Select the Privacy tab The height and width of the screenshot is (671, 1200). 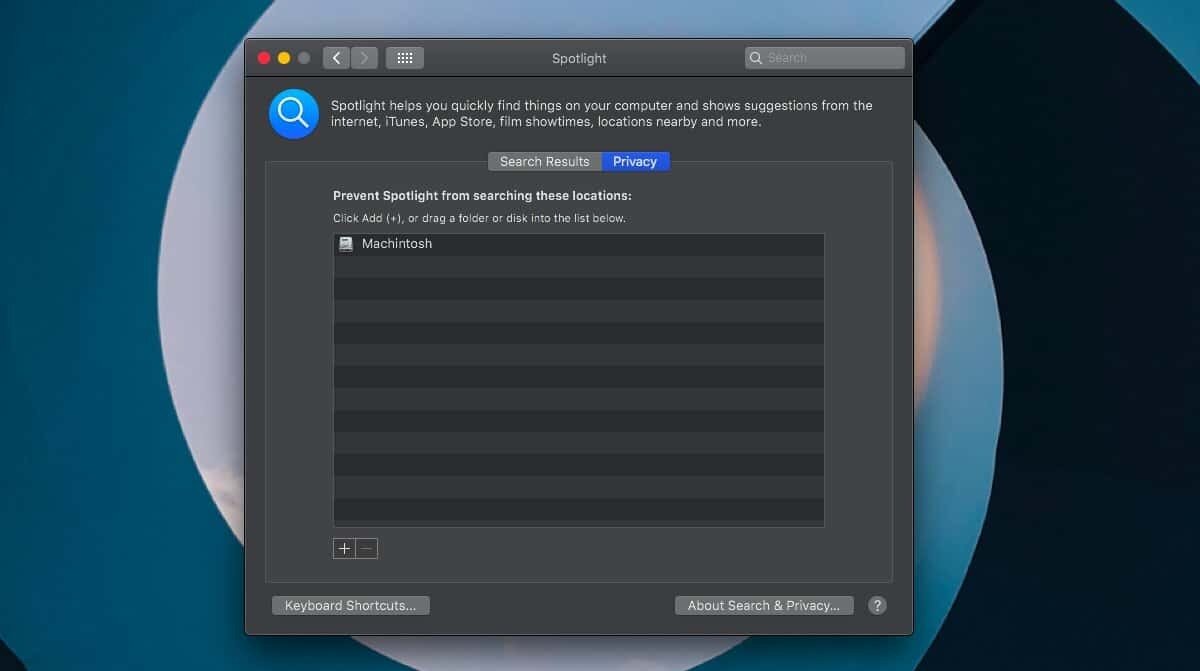634,161
